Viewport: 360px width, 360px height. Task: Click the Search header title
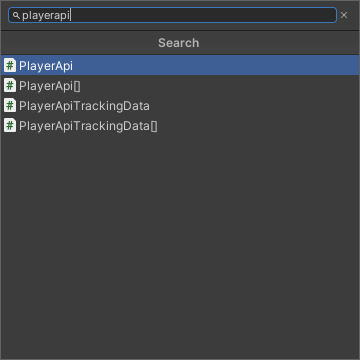click(x=179, y=43)
